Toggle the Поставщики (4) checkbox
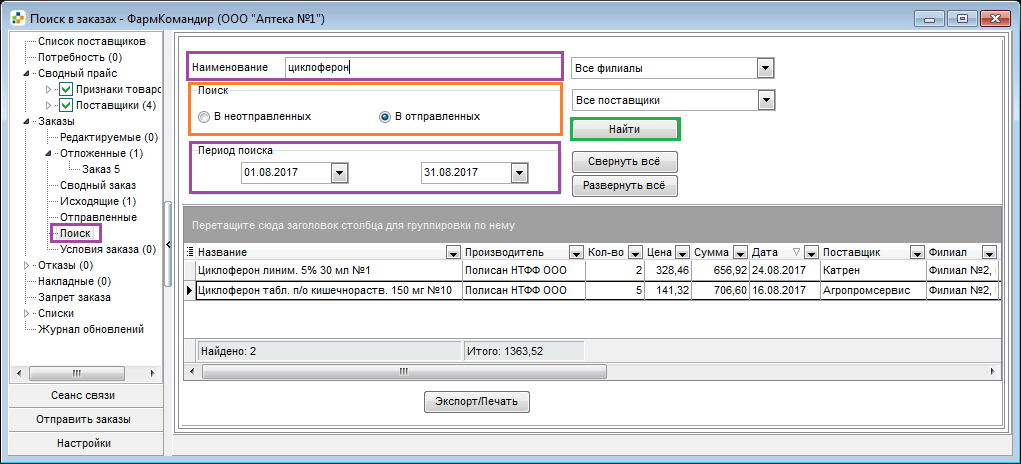This screenshot has width=1021, height=464. click(x=66, y=105)
